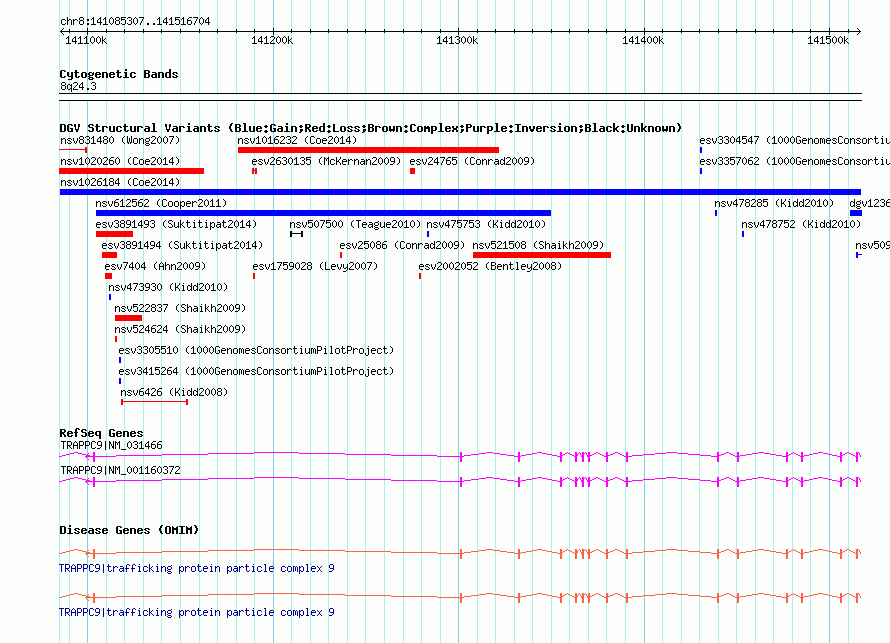The height and width of the screenshot is (643, 890).
Task: Click the nsv6426 (Kidd2008) variant span
Action: [x=154, y=402]
